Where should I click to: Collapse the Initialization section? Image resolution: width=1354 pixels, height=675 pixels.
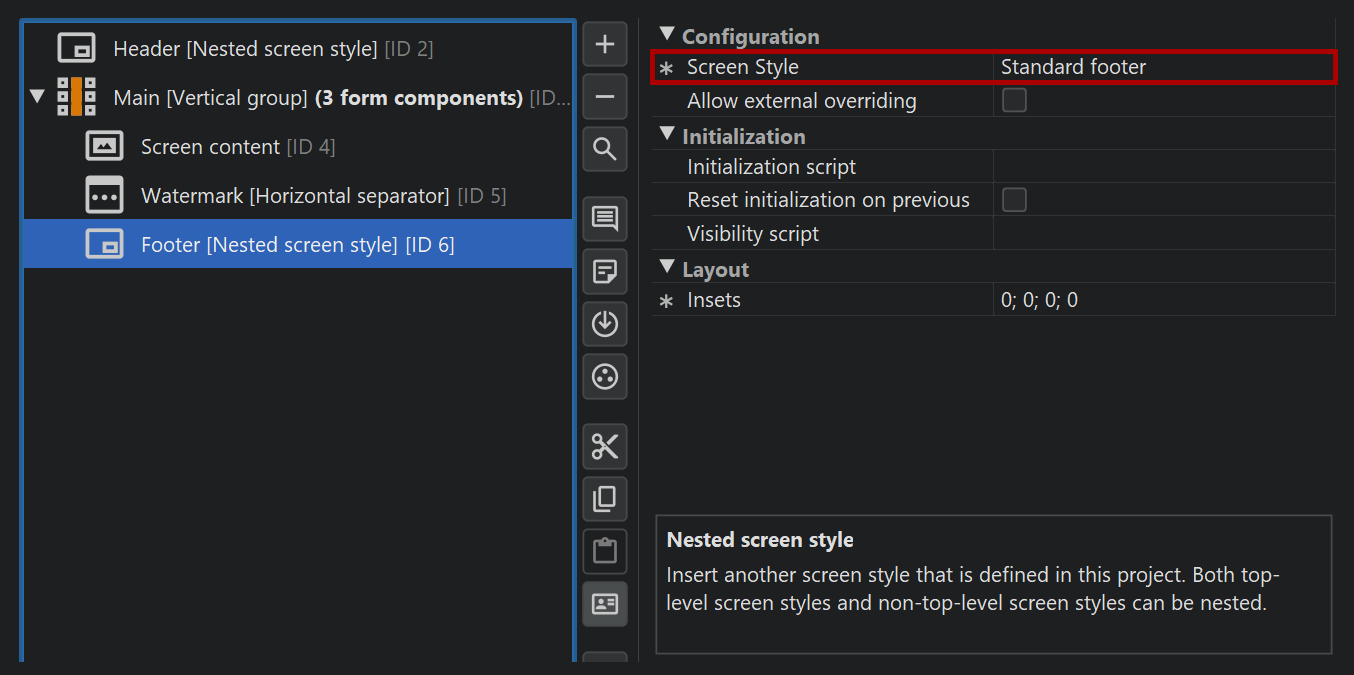point(667,135)
